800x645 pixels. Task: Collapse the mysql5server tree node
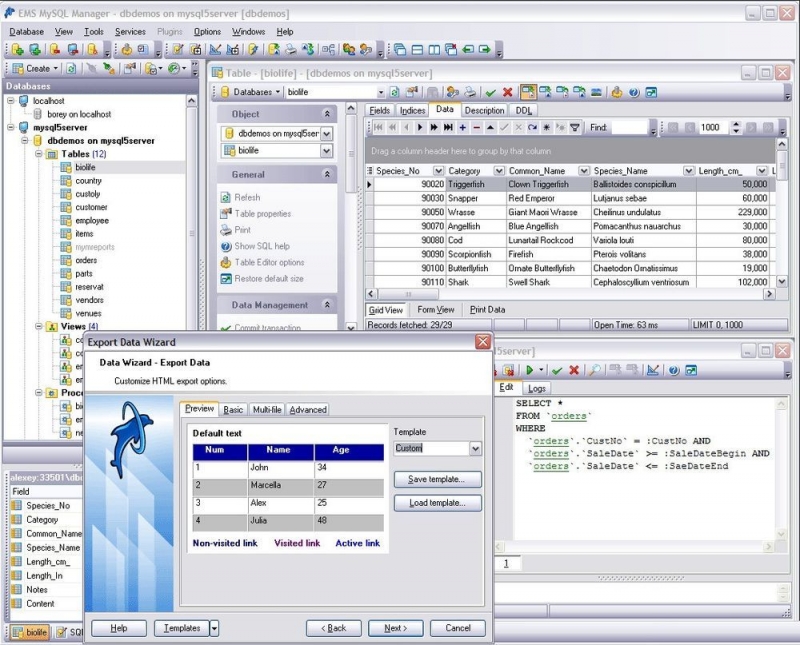pos(11,127)
